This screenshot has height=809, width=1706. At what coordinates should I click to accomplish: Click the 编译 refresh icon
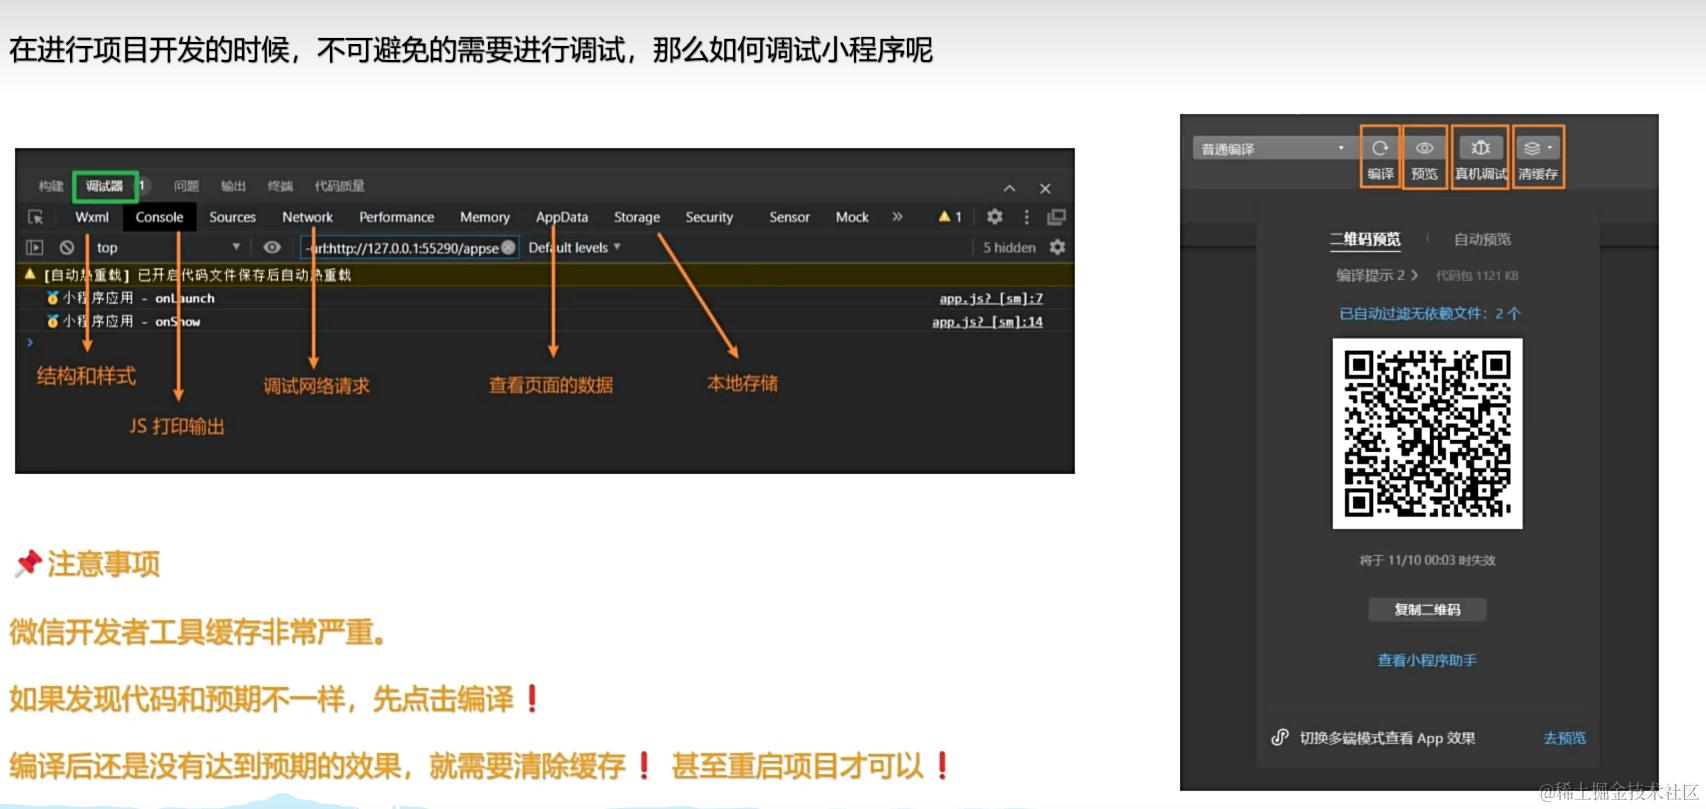[1380, 148]
